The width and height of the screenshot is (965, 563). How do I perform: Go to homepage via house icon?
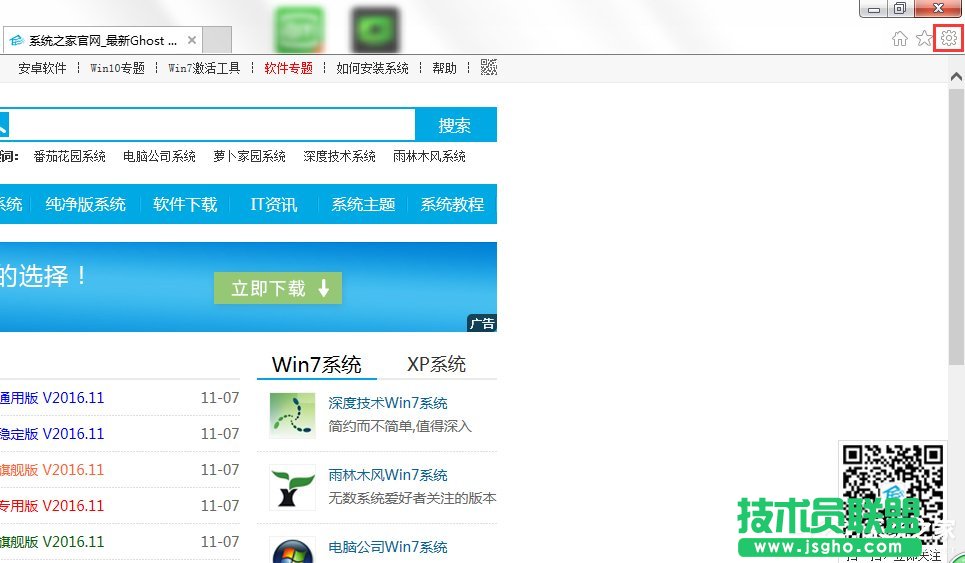click(900, 39)
